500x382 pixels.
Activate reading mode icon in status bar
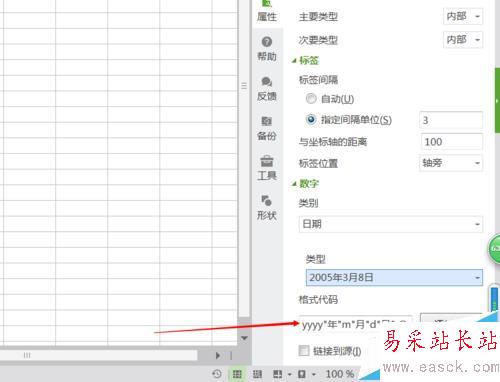coord(277,374)
